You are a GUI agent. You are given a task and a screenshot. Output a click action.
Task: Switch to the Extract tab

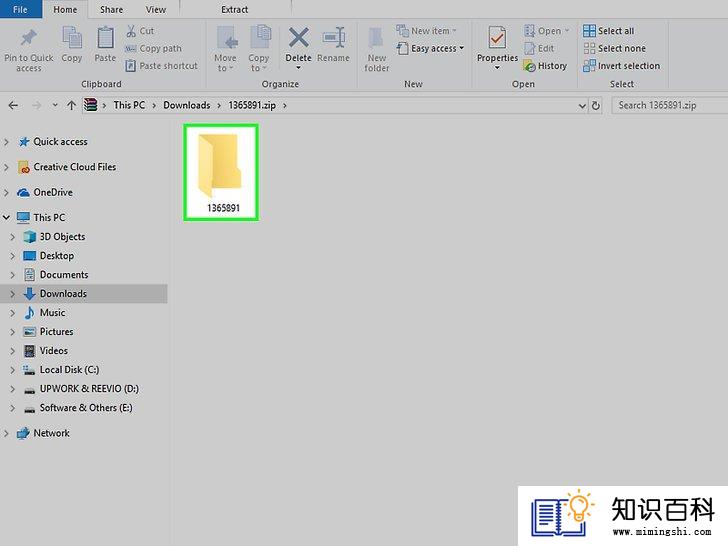[x=235, y=9]
